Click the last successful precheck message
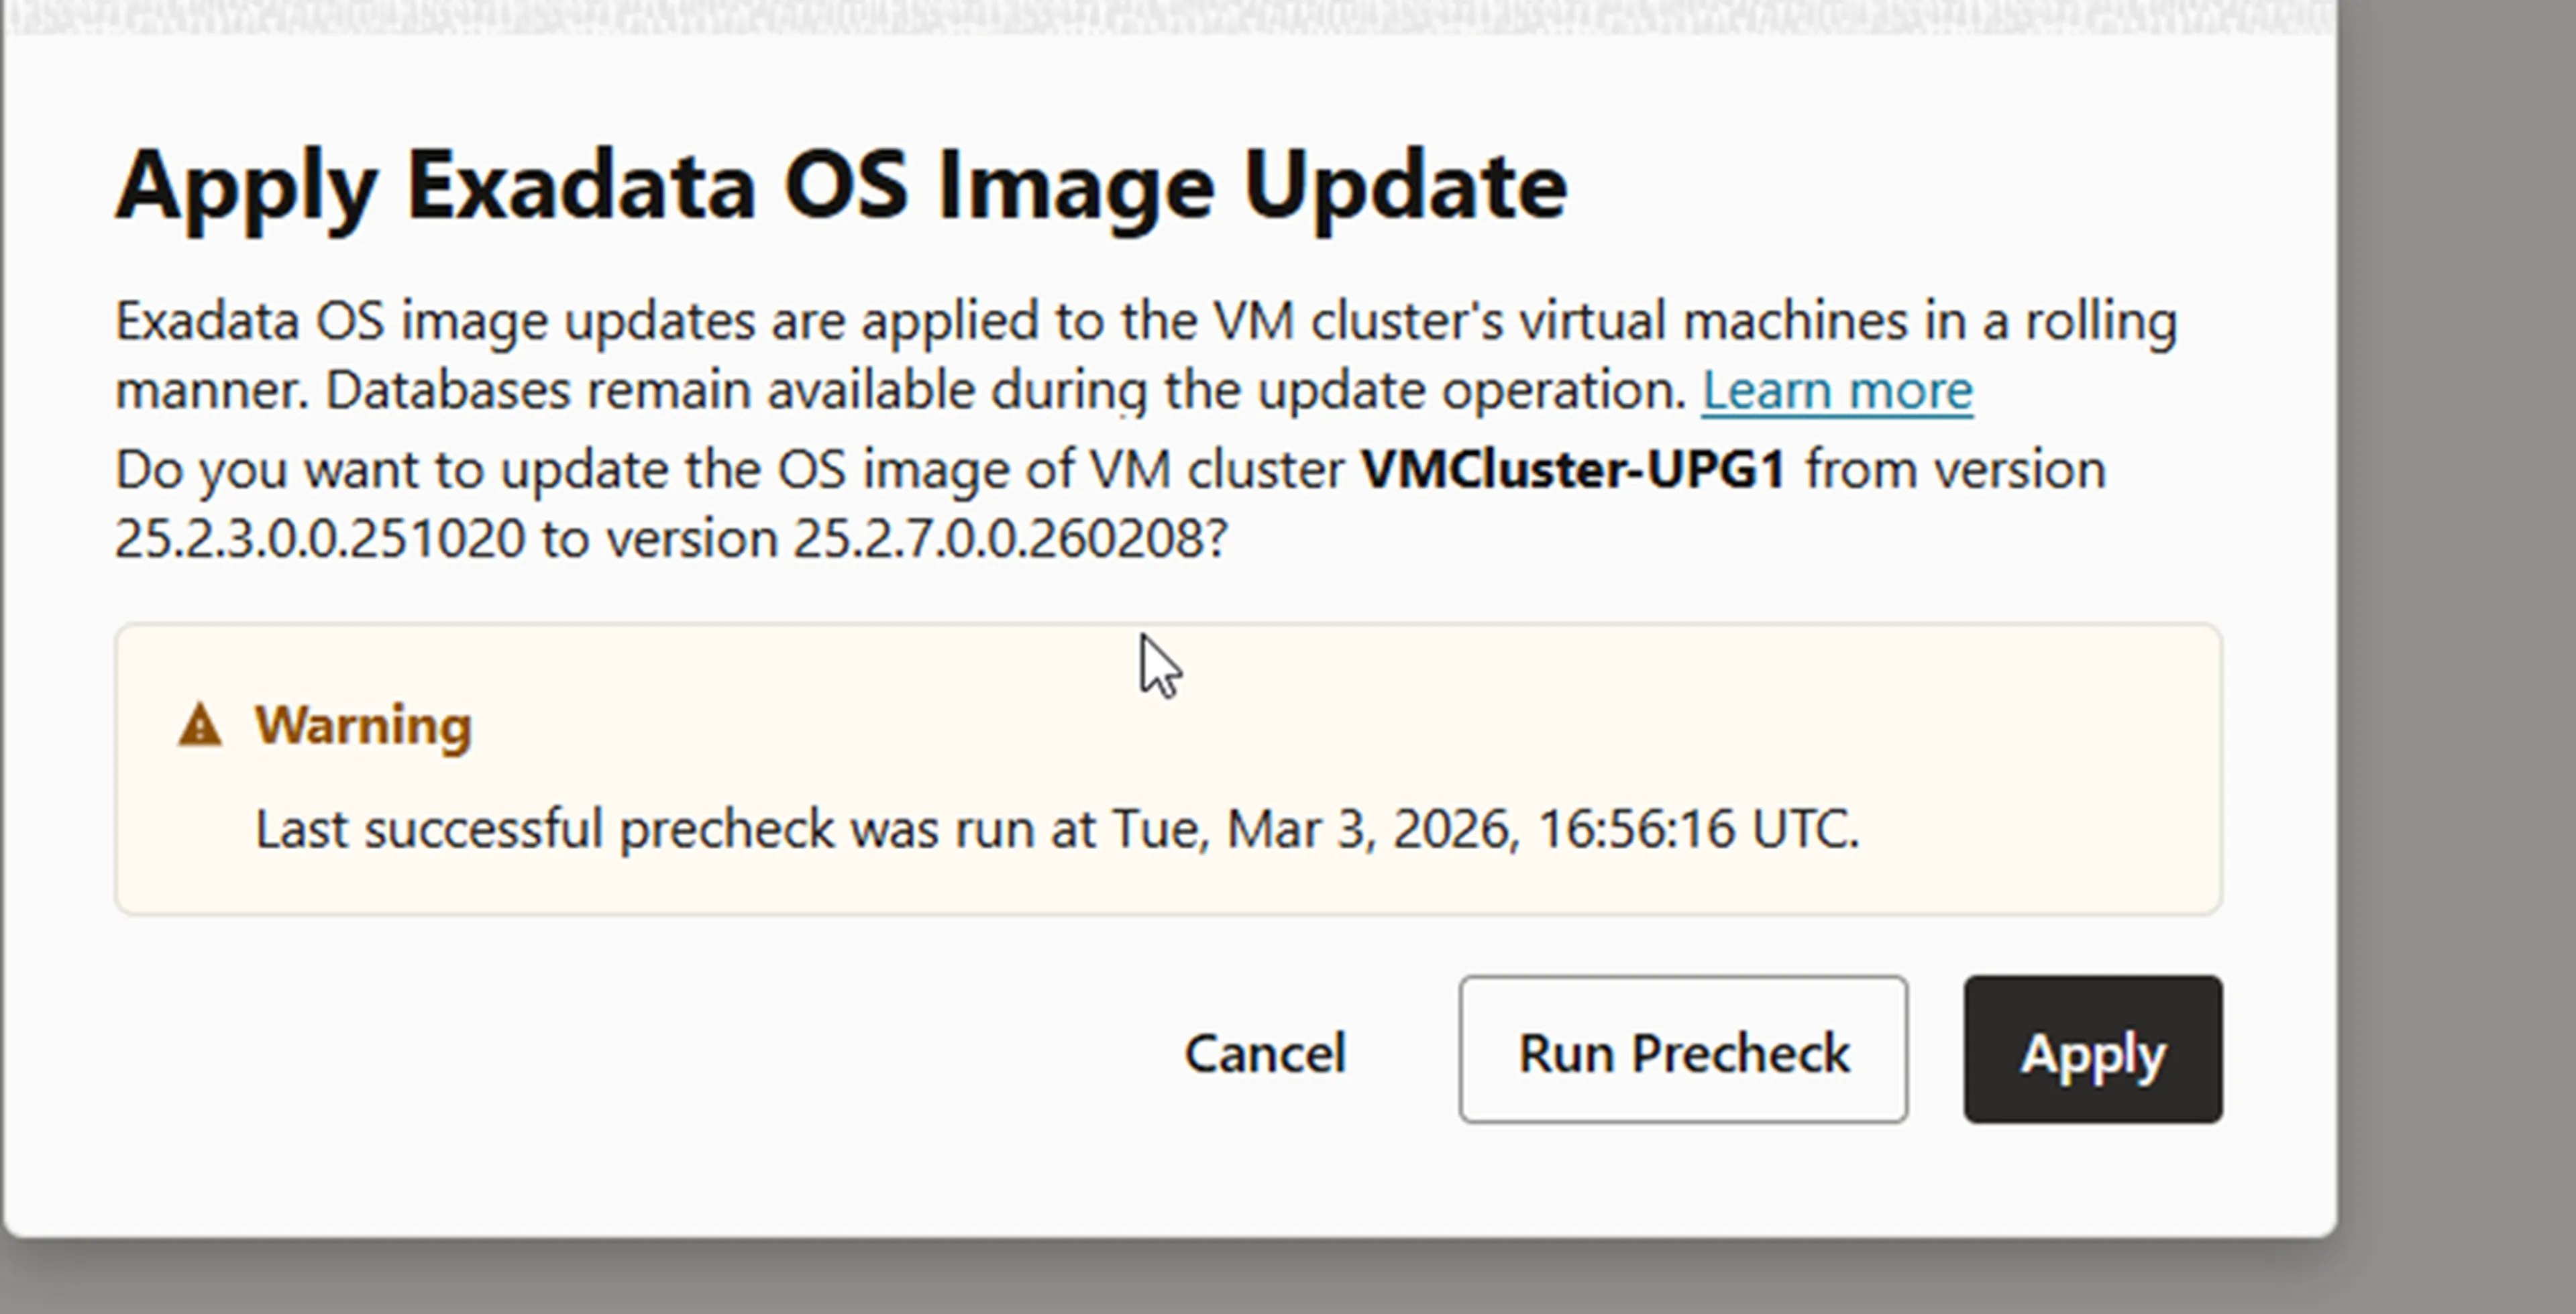This screenshot has width=2576, height=1314. [1057, 829]
